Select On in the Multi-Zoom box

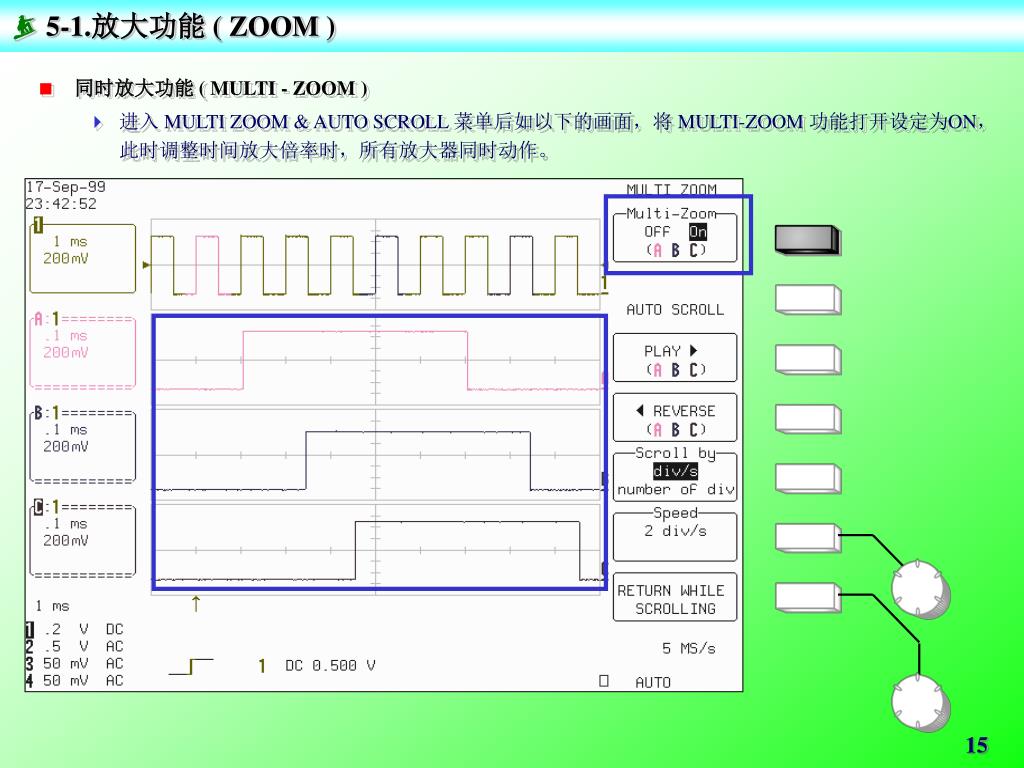pyautogui.click(x=697, y=232)
